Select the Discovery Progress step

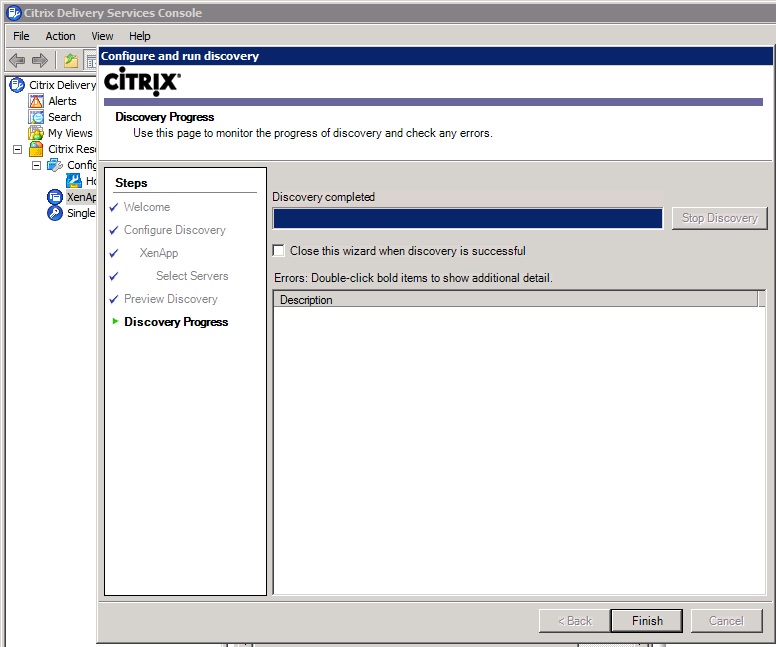click(176, 322)
